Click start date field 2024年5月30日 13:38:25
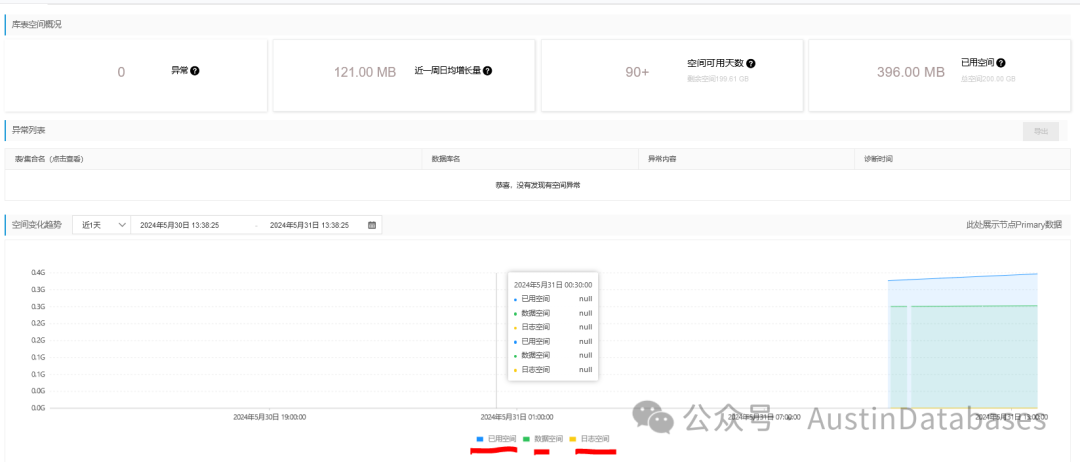Screen dimensions: 1080x462 [180, 225]
